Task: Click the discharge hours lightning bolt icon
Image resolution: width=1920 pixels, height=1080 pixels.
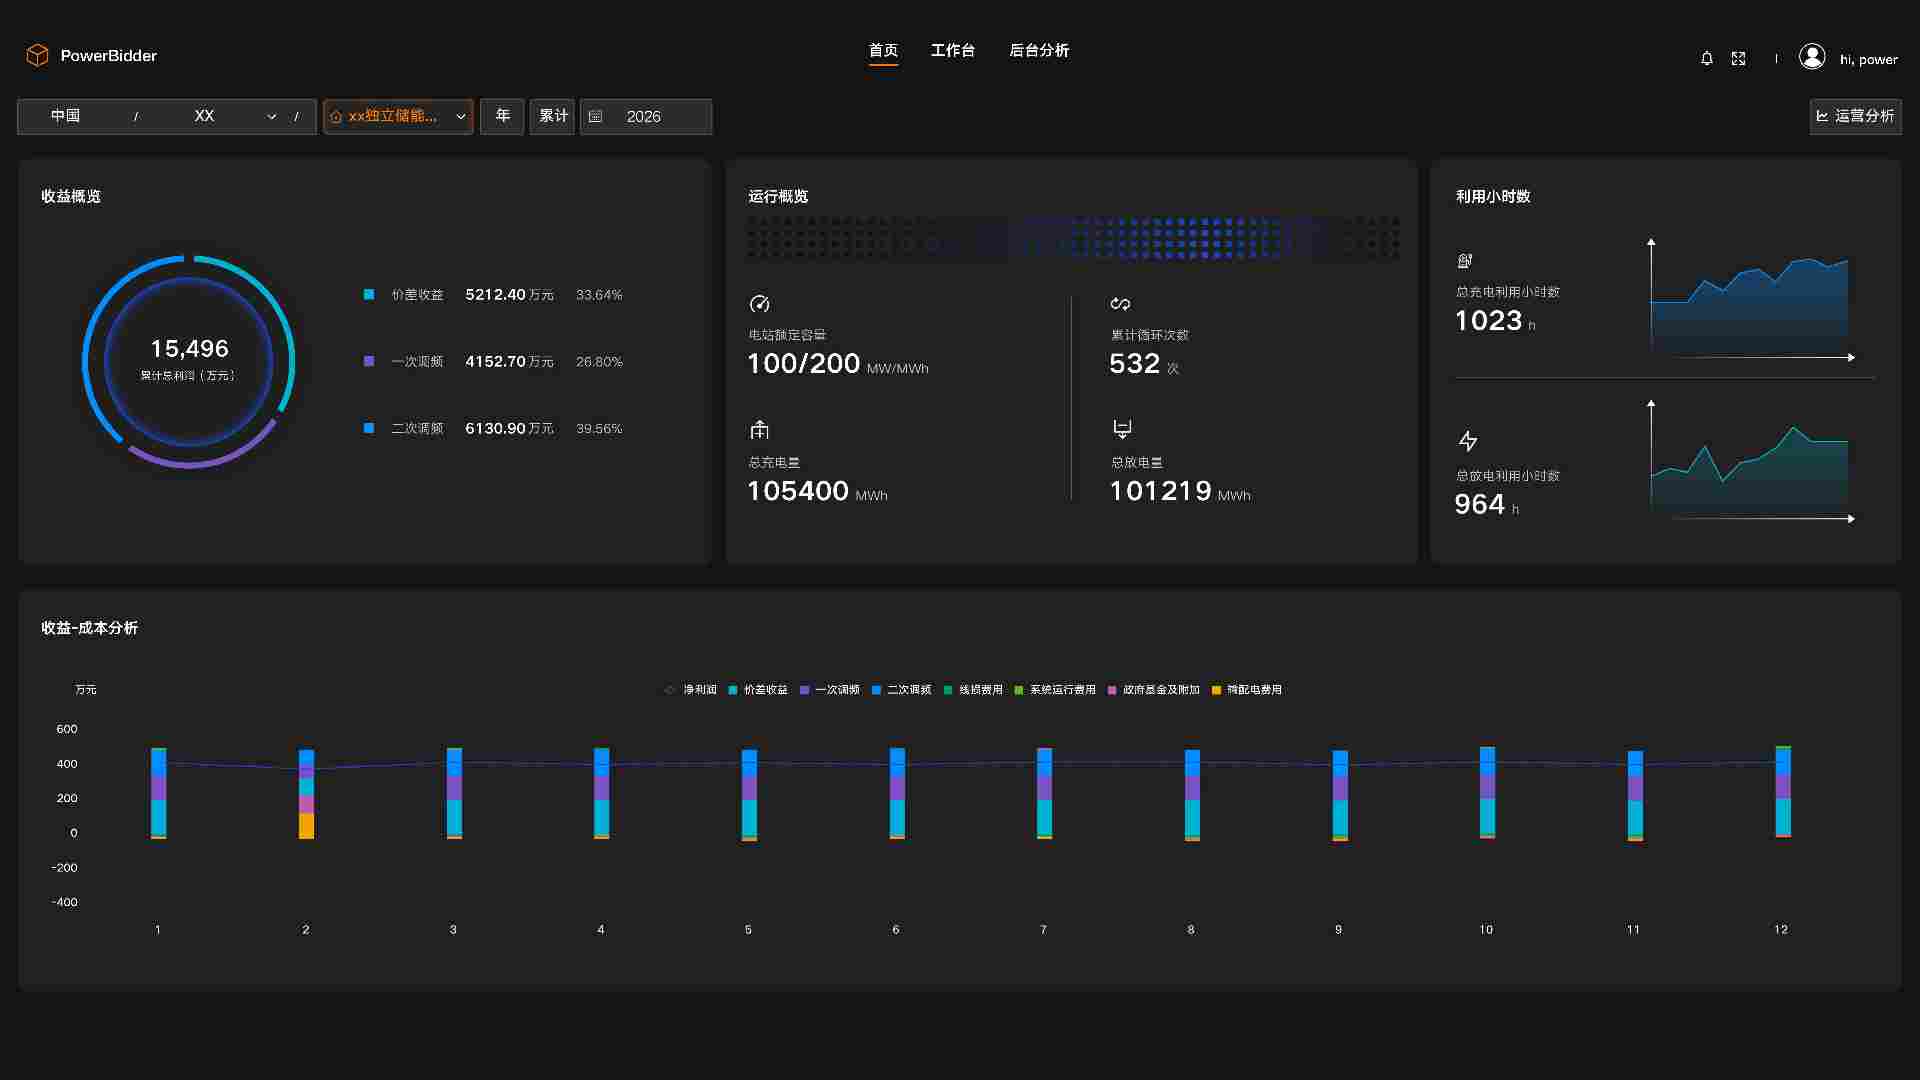Action: pyautogui.click(x=1468, y=441)
